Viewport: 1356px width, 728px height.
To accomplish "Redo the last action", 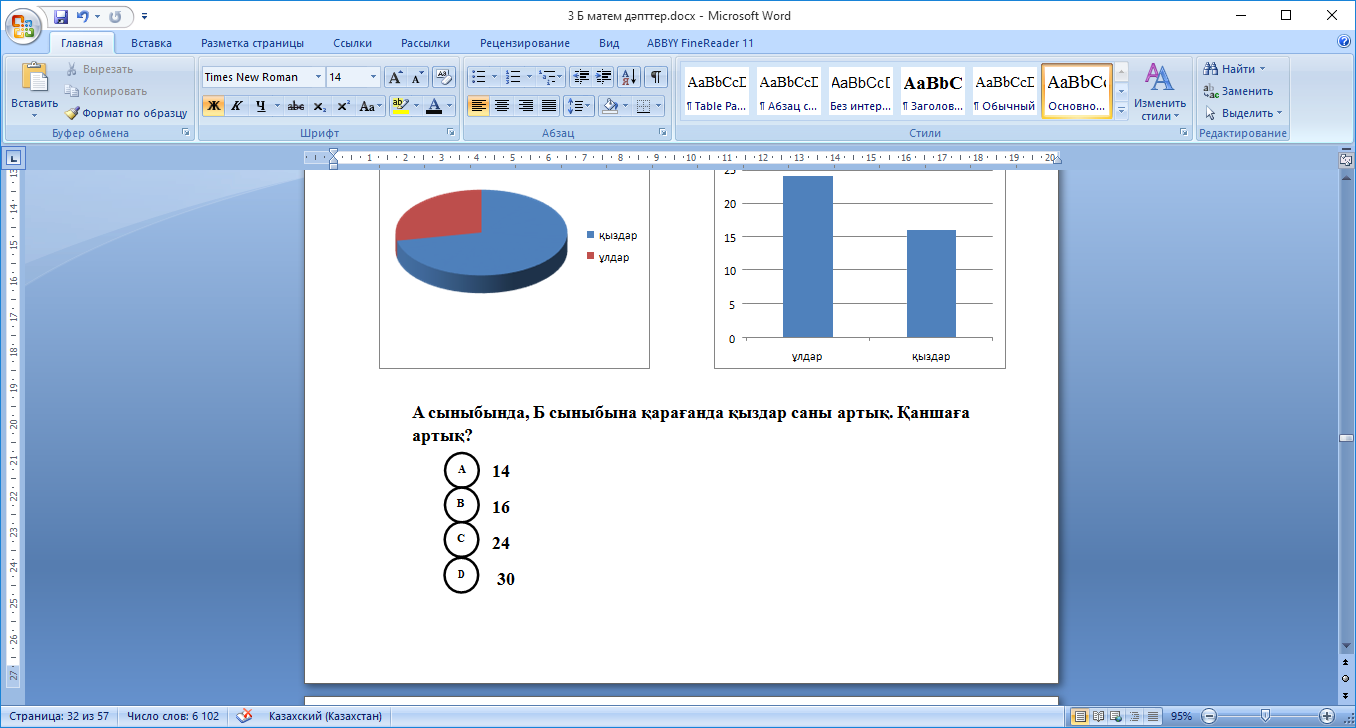I will coord(115,17).
